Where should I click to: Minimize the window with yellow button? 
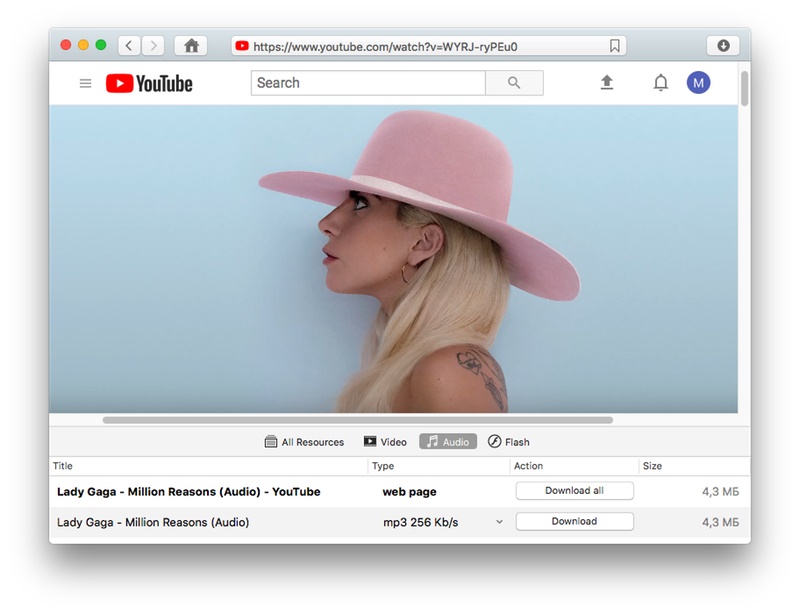click(x=83, y=45)
